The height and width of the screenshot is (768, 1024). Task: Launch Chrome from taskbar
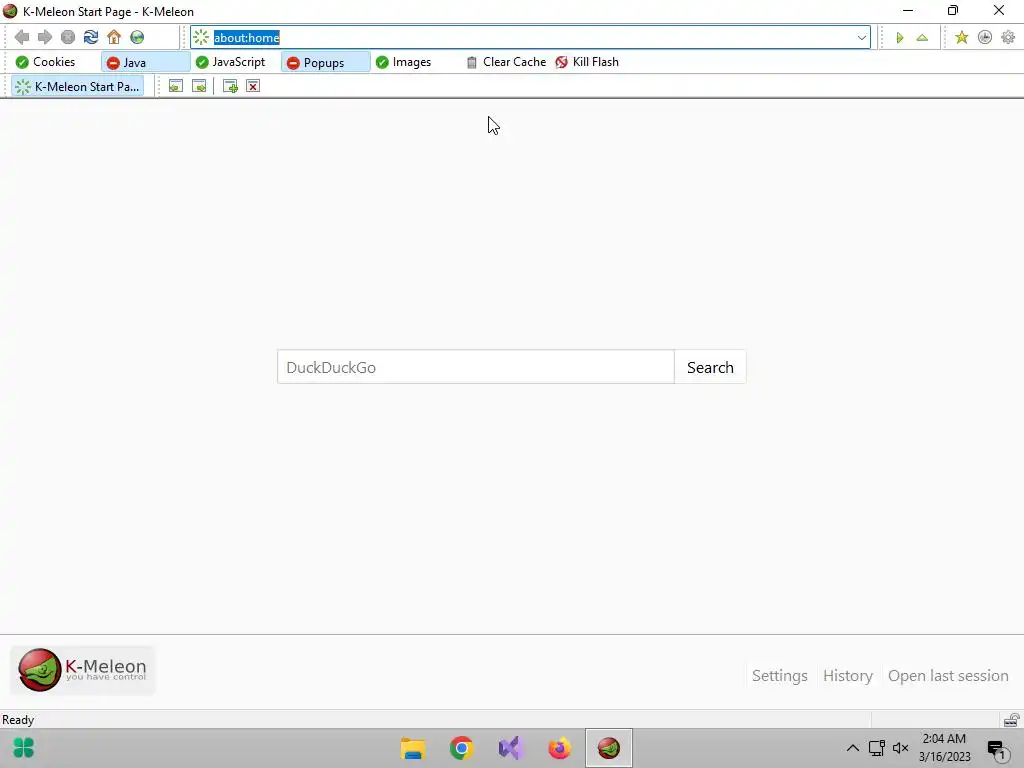[x=462, y=748]
